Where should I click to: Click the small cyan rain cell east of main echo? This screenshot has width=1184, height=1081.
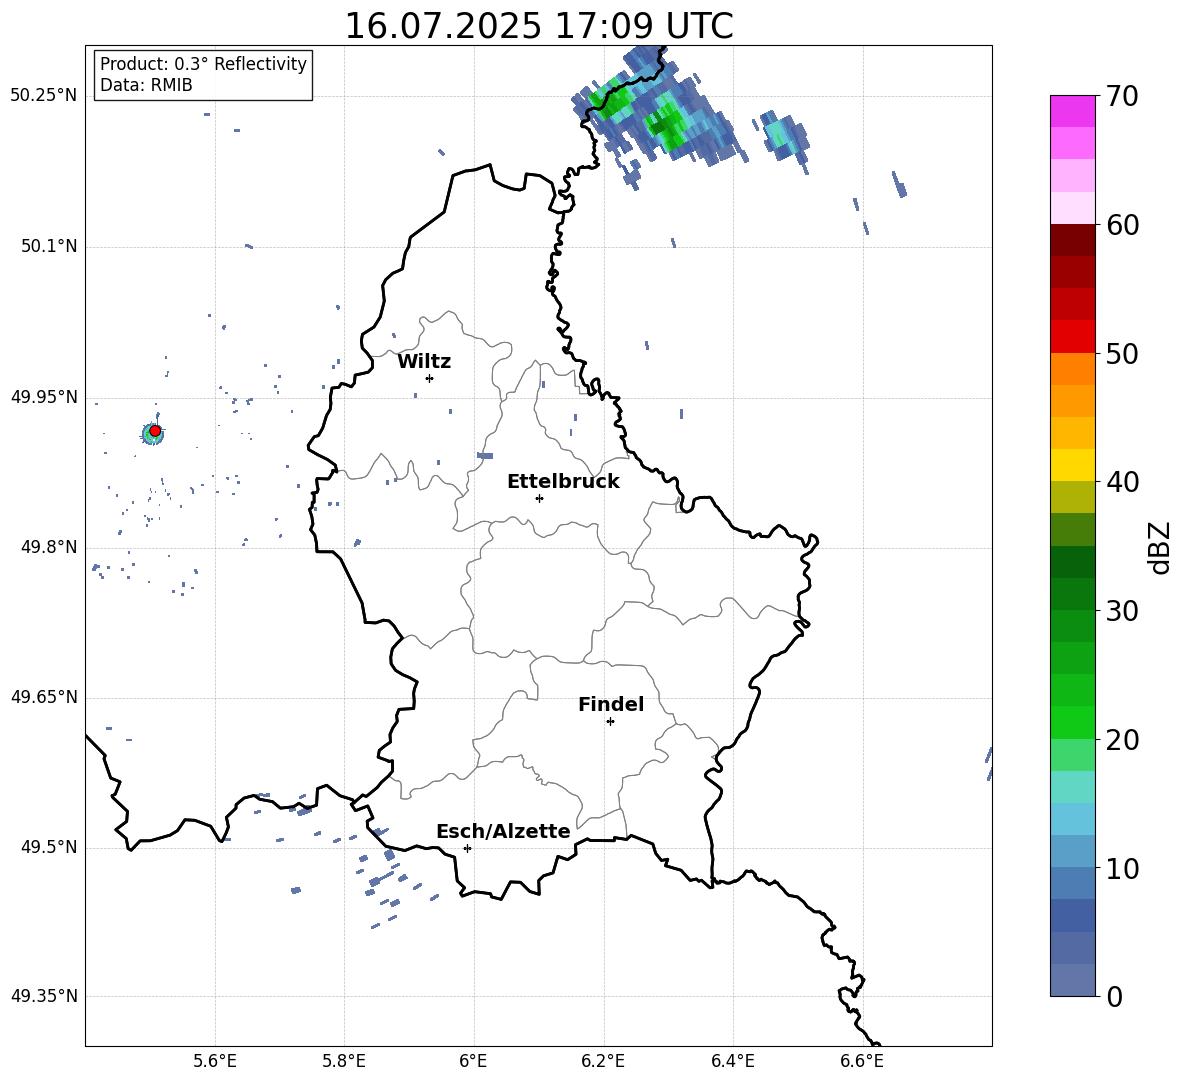click(784, 136)
